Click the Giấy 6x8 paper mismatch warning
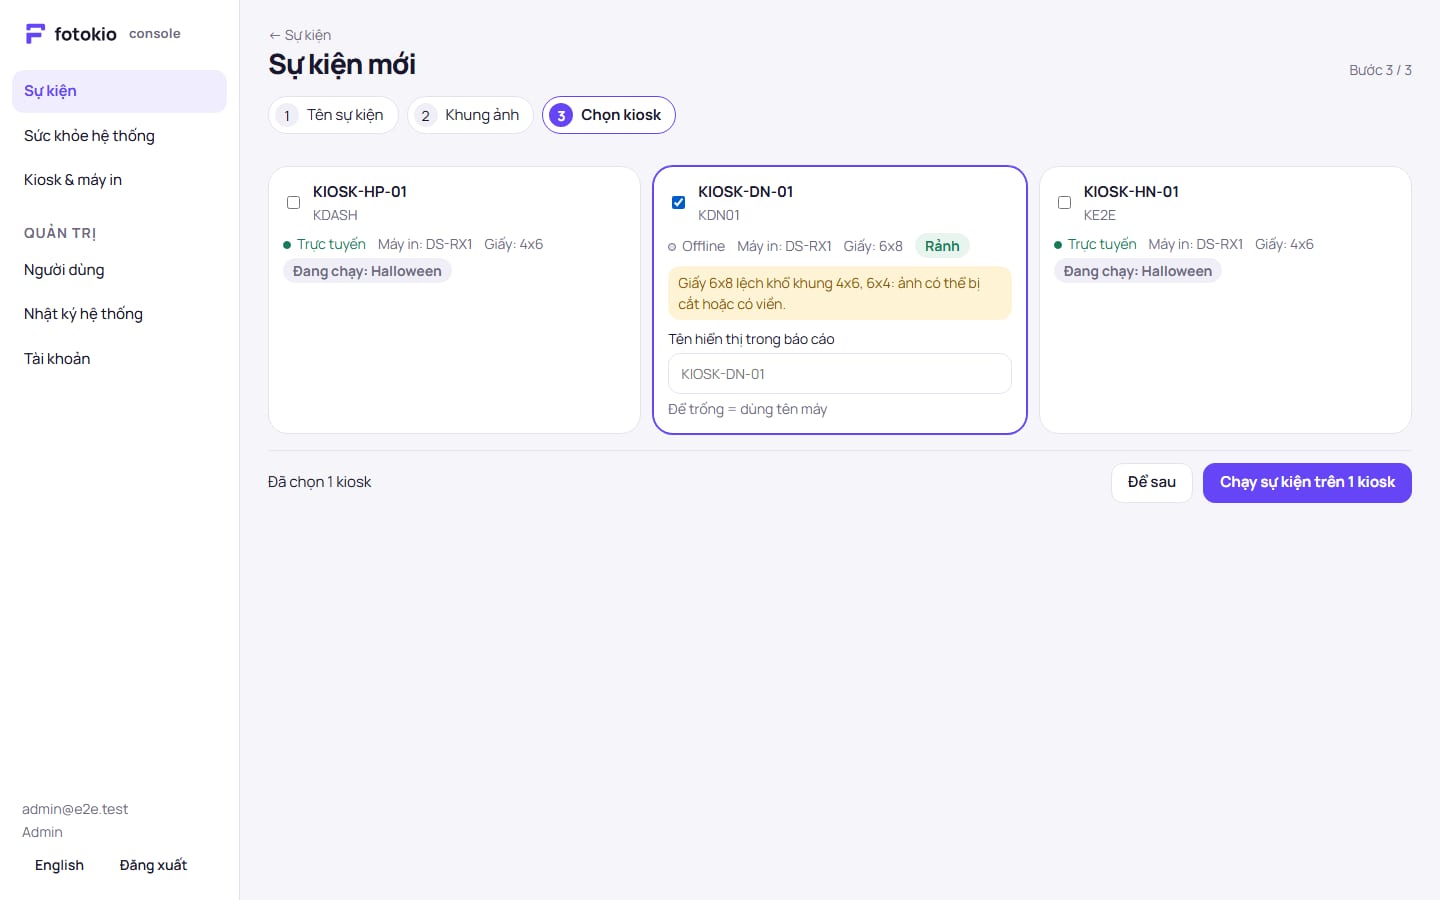Screen dimensions: 1440x900 point(840,293)
